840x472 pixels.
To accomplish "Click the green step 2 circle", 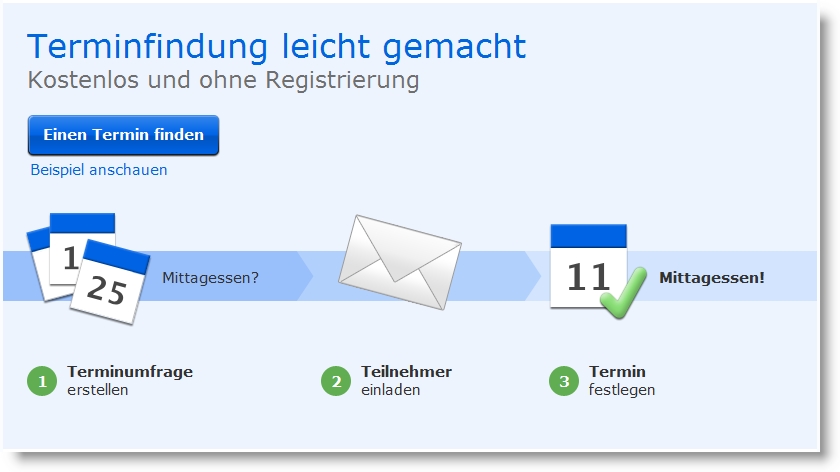I will pos(336,381).
